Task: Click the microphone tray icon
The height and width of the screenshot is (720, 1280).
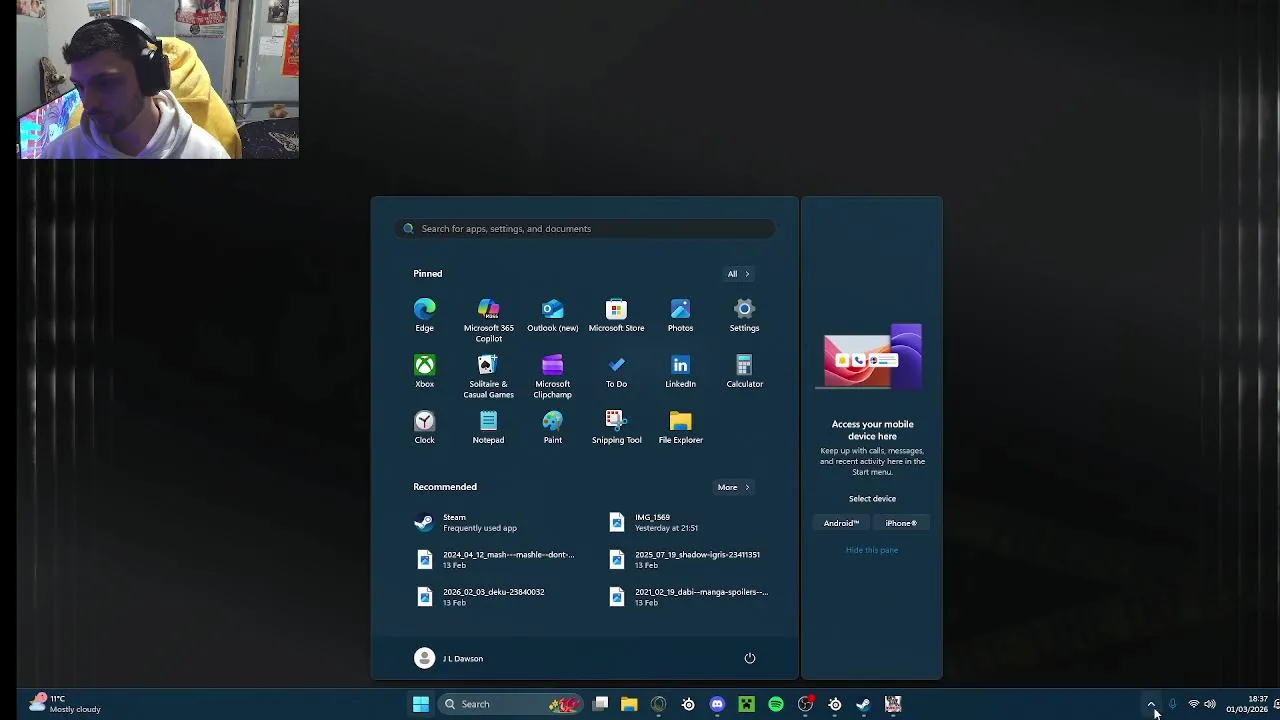Action: pos(1173,704)
